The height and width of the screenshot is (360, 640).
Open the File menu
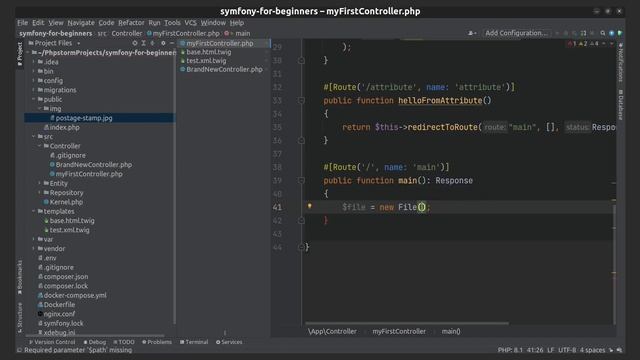tap(22, 23)
